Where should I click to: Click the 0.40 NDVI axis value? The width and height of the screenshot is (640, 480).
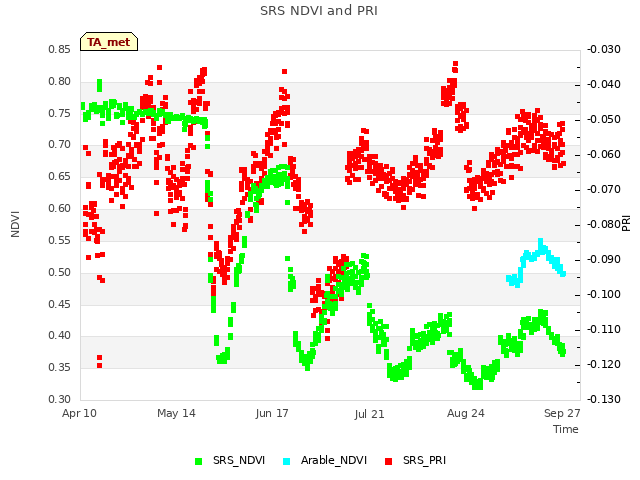click(60, 336)
